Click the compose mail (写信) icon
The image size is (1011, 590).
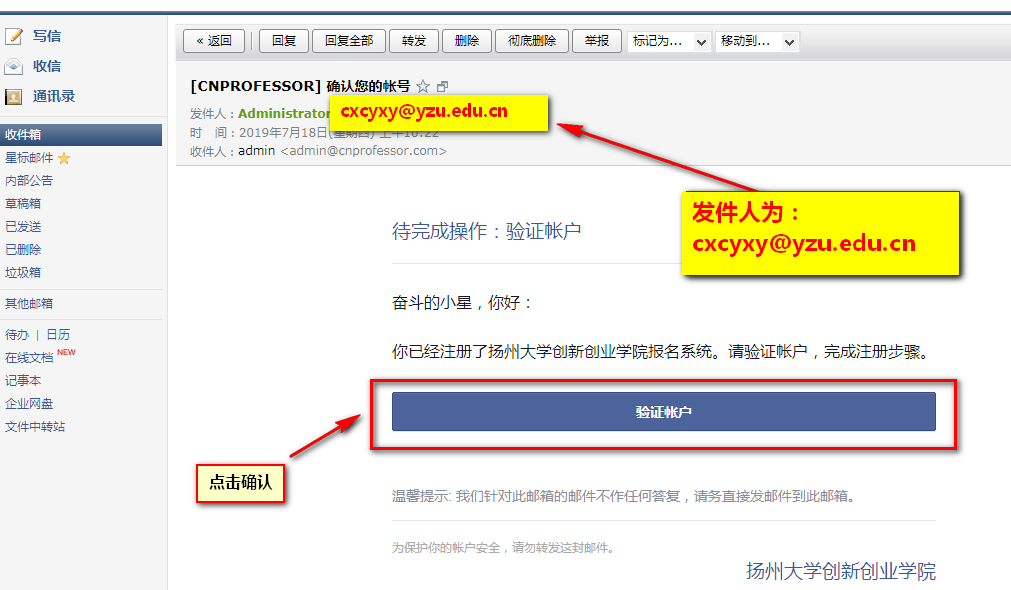click(x=14, y=36)
